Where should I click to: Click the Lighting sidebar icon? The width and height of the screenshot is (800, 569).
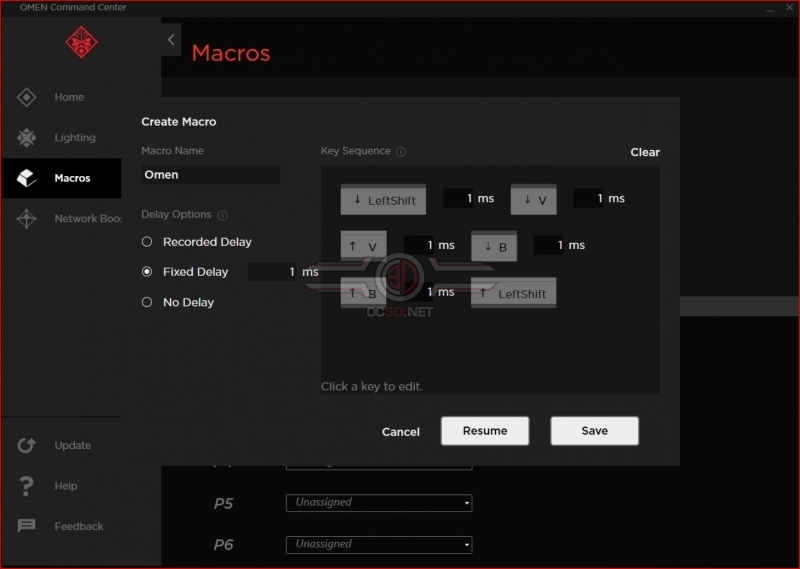coord(27,137)
